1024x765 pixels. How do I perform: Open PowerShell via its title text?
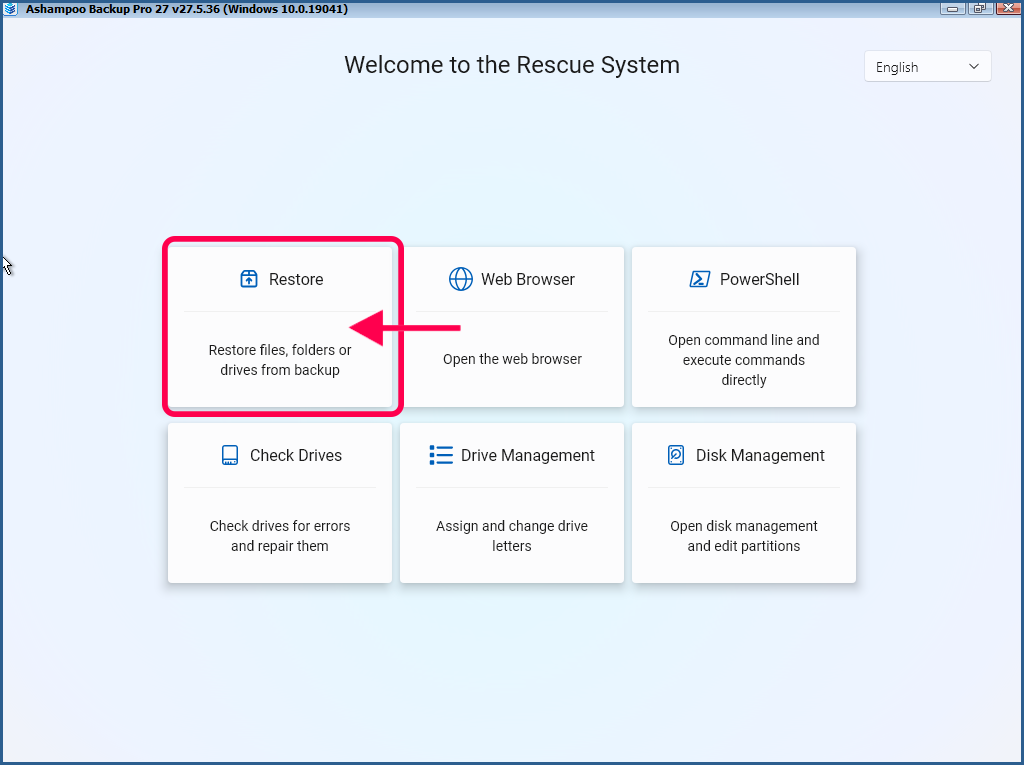[x=760, y=280]
